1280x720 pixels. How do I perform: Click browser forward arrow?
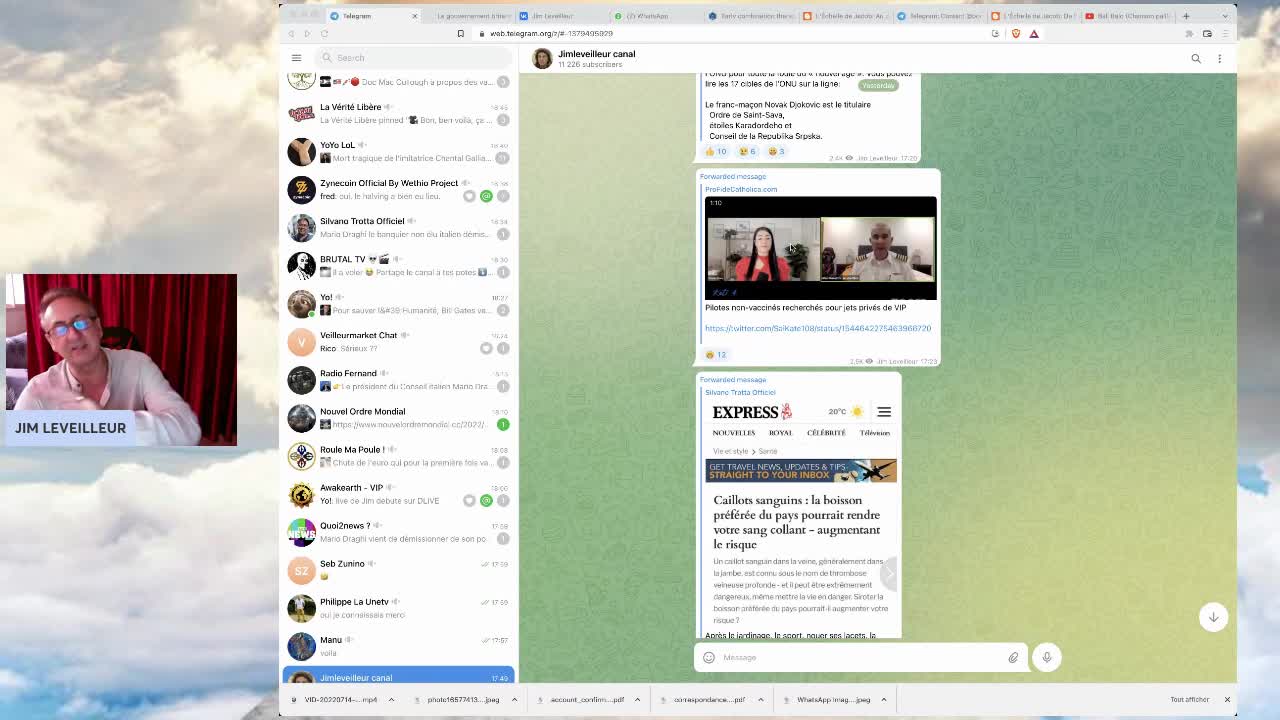tap(307, 34)
